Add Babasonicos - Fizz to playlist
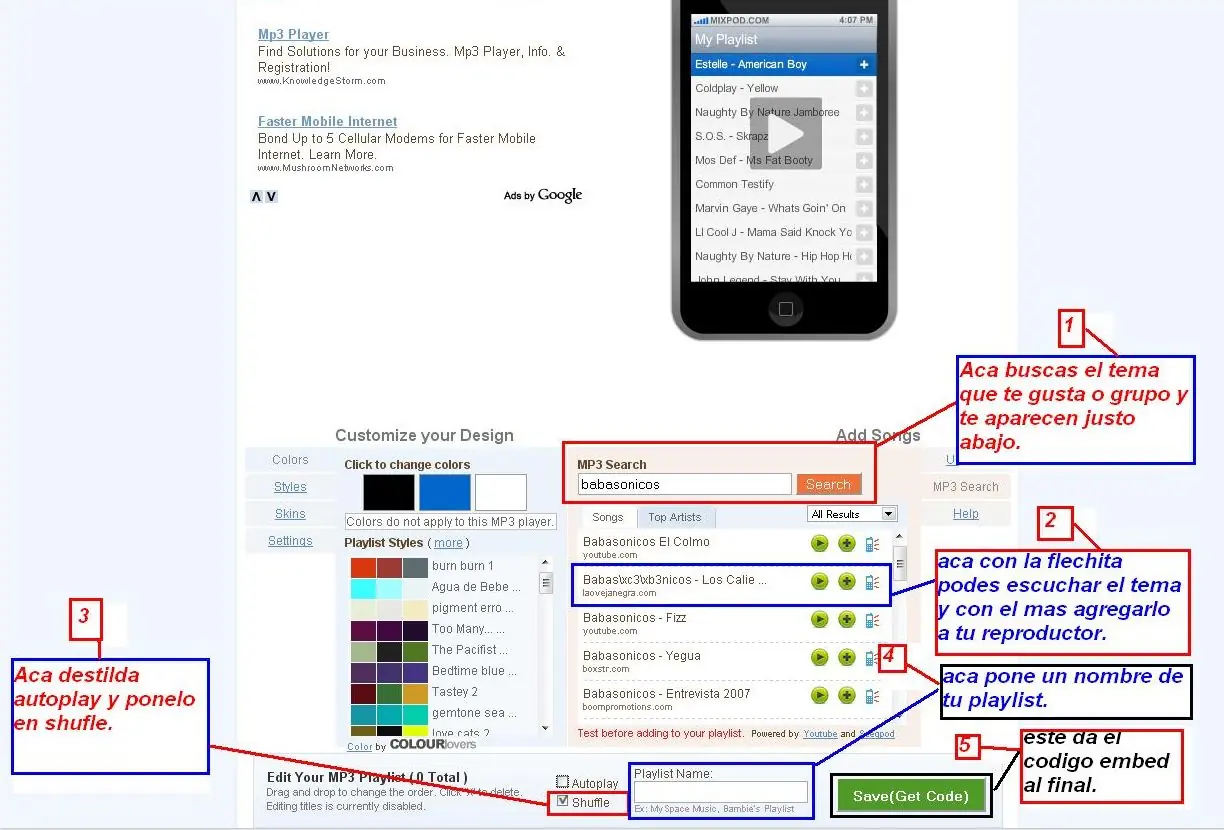 [x=847, y=620]
